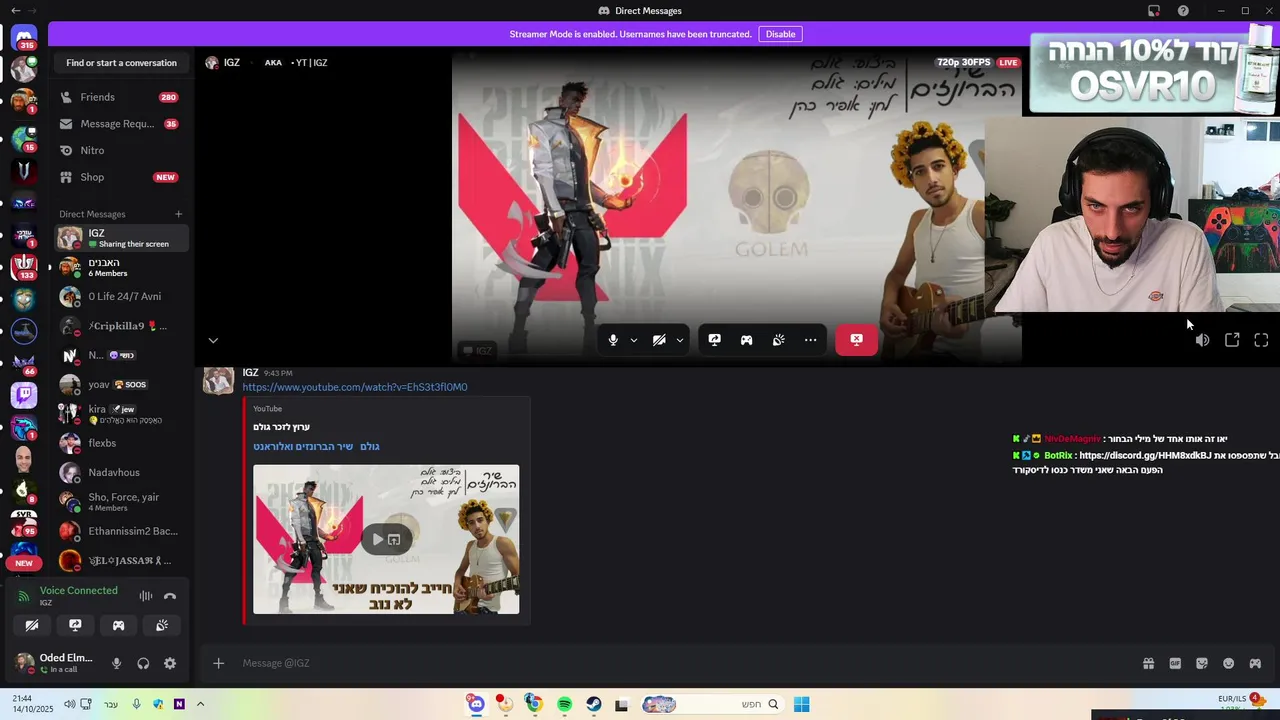Open camera options arrow in stream controls
1280x720 pixels.
click(x=680, y=340)
